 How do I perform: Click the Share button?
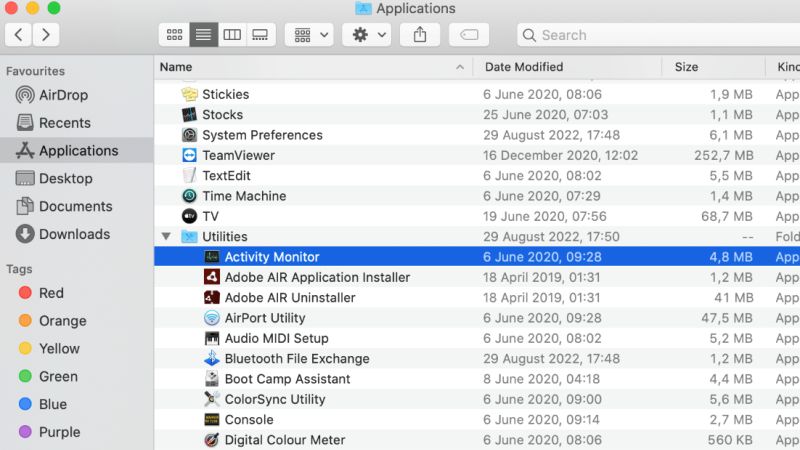(x=420, y=35)
